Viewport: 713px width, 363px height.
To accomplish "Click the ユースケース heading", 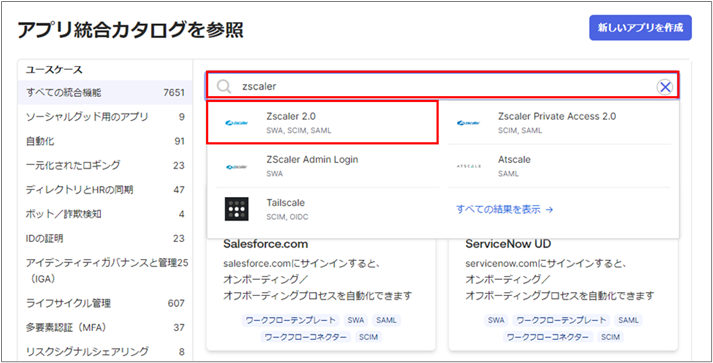I will tap(54, 70).
